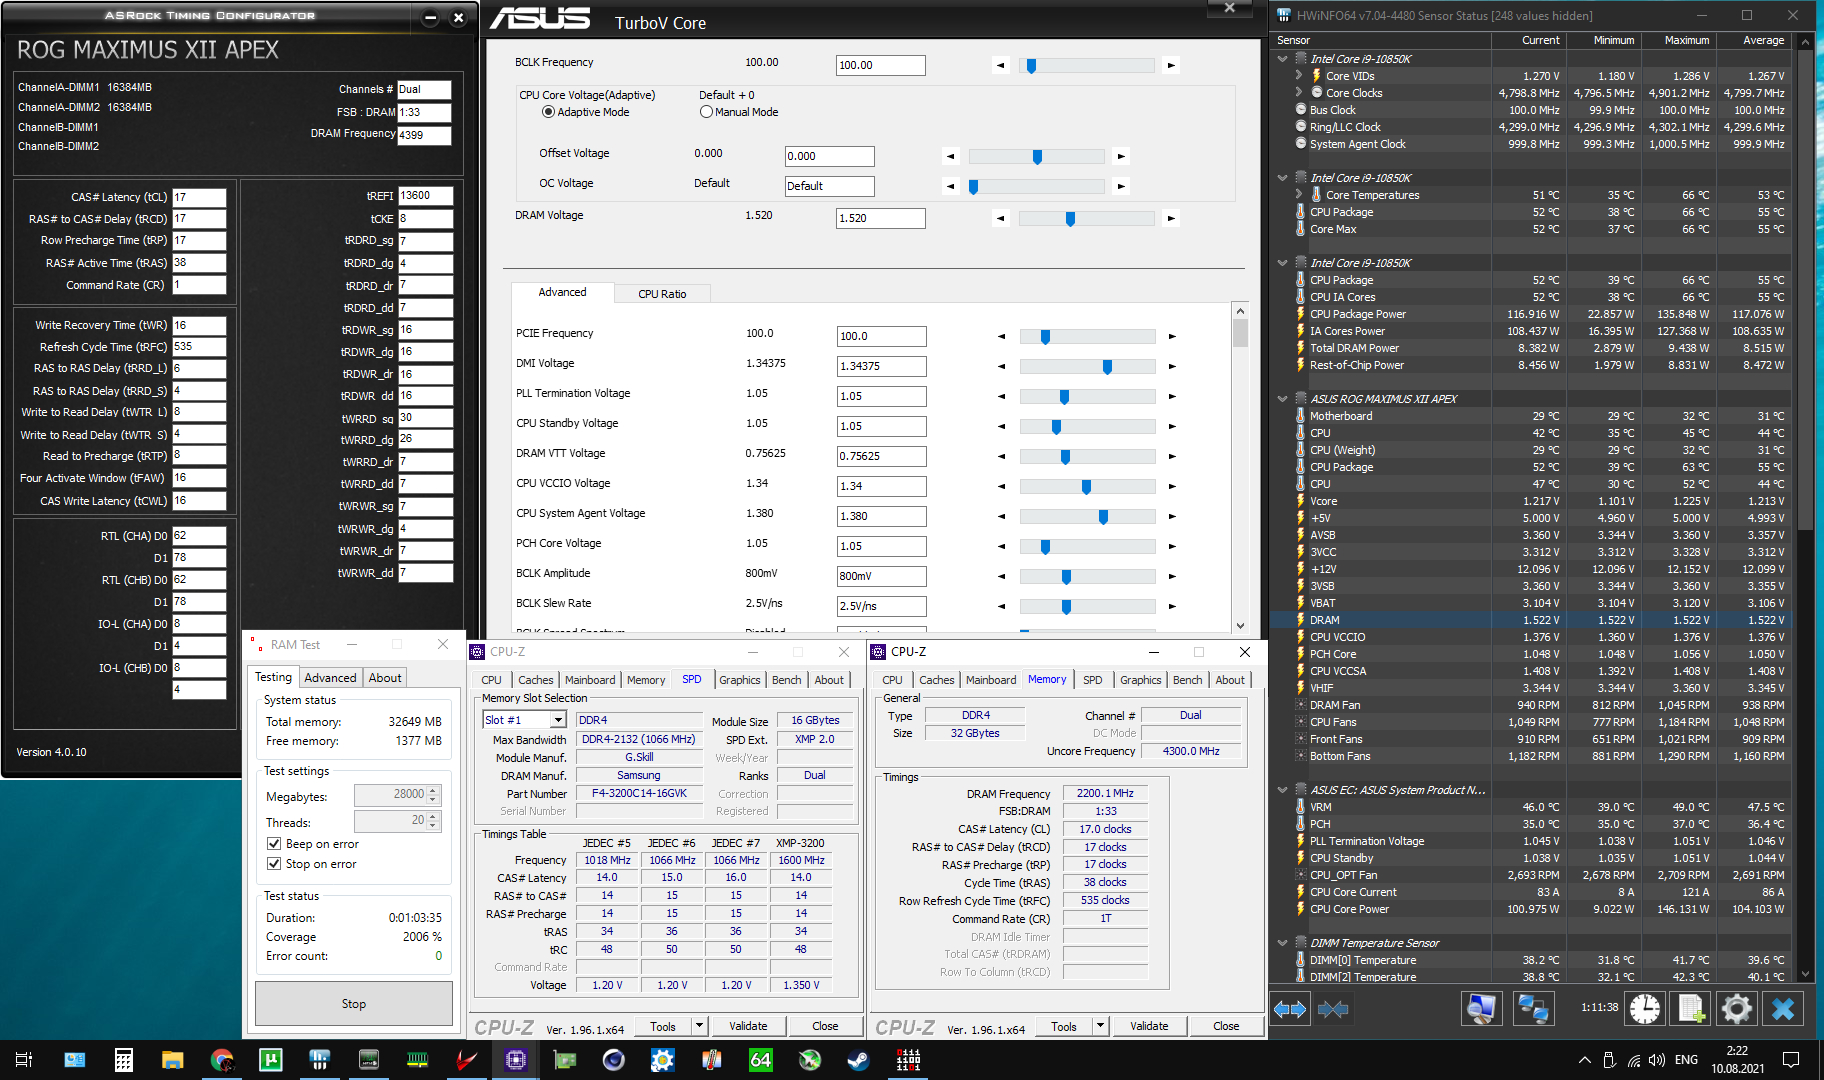Screen dimensions: 1824x1080
Task: Collapse ASUS EC sensor group
Action: (x=1283, y=790)
